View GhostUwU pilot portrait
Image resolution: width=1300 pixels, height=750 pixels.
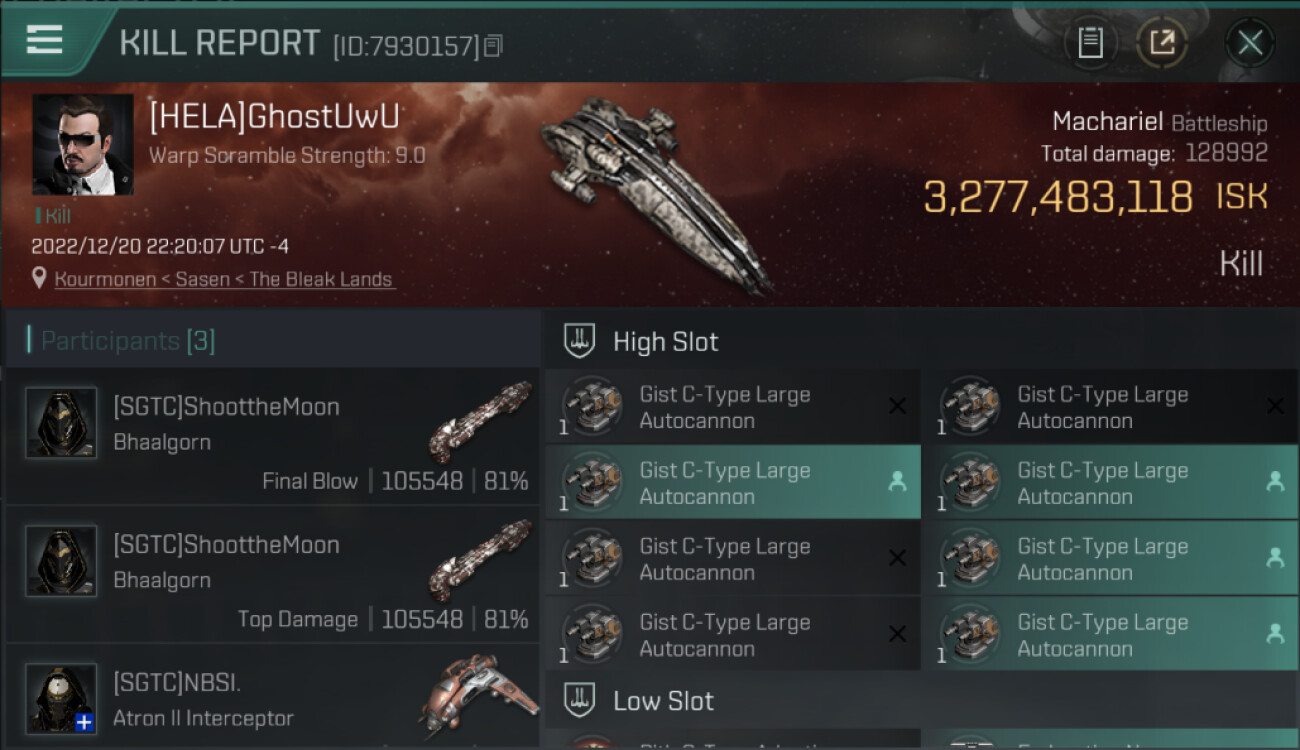point(83,144)
